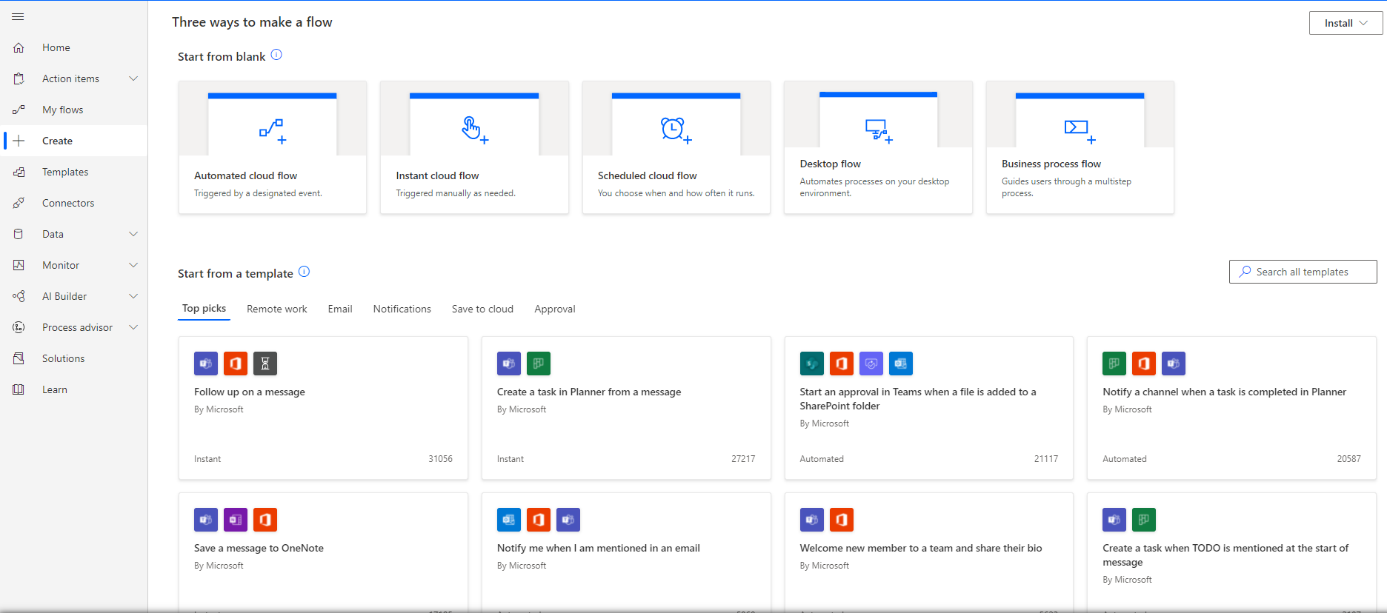The height and width of the screenshot is (613, 1387).
Task: Open the Automated cloud flow card
Action: [x=272, y=147]
